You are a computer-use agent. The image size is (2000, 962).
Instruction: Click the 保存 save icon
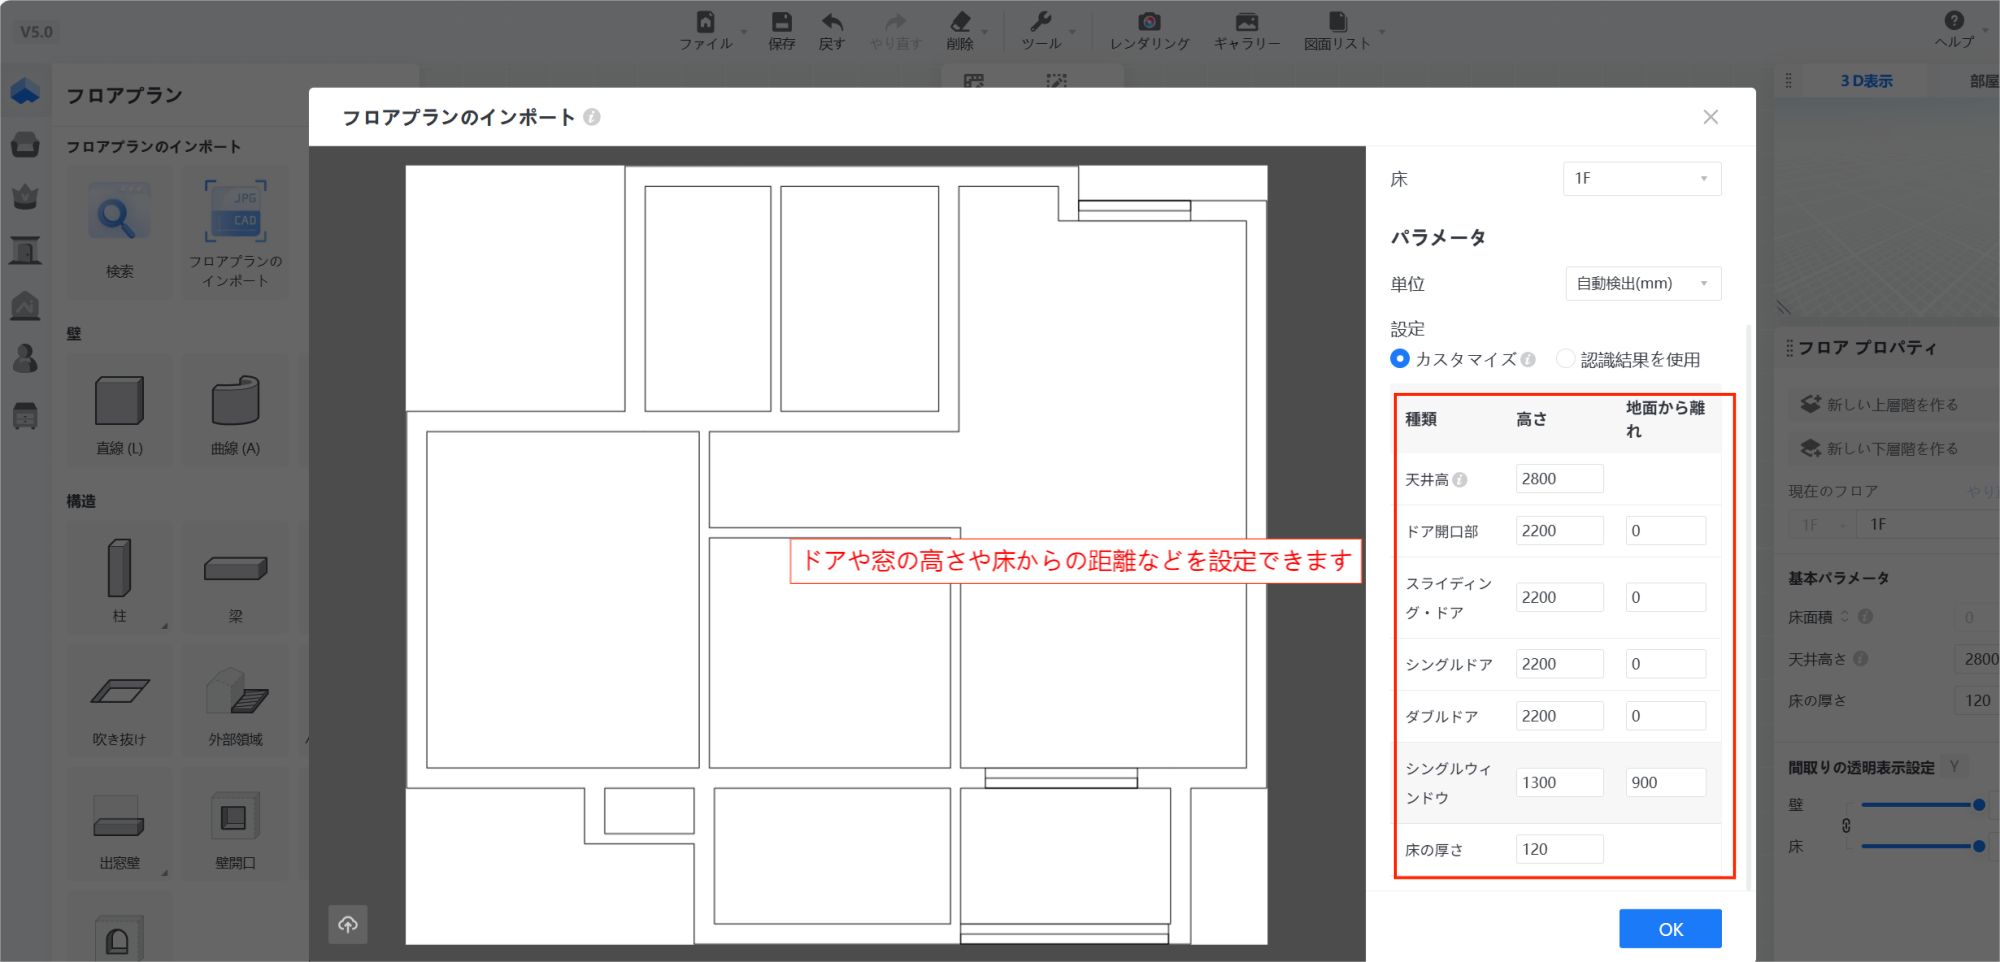(x=781, y=22)
